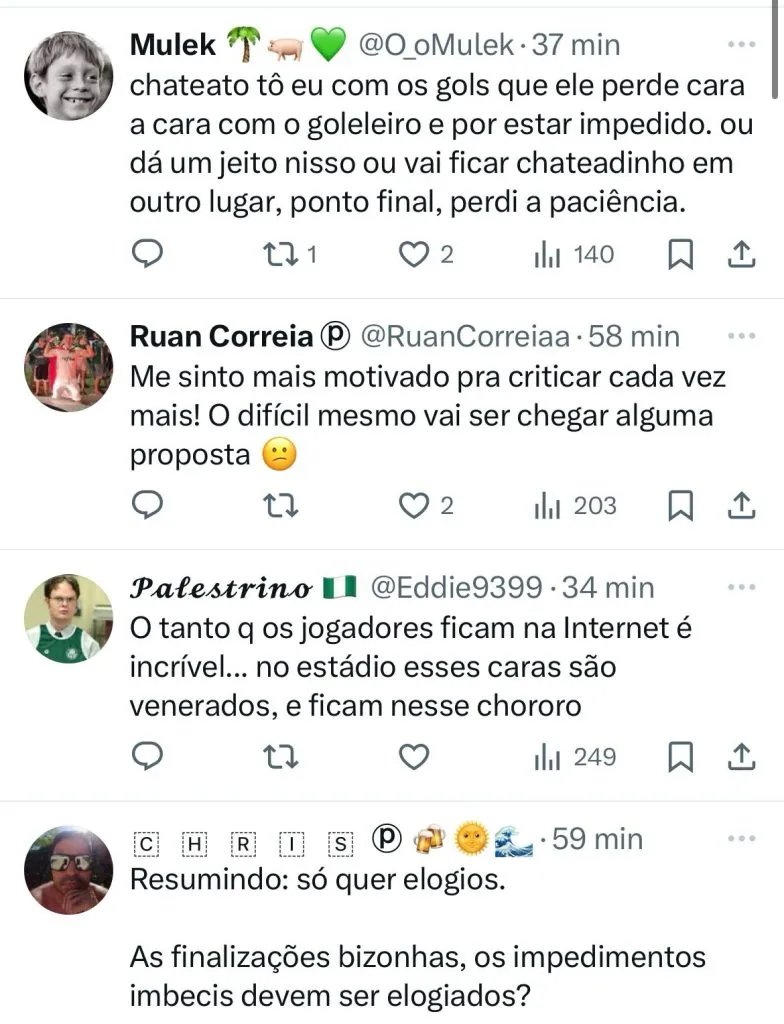The image size is (784, 1024).
Task: View Palestrino's profile picture
Action: point(68,618)
